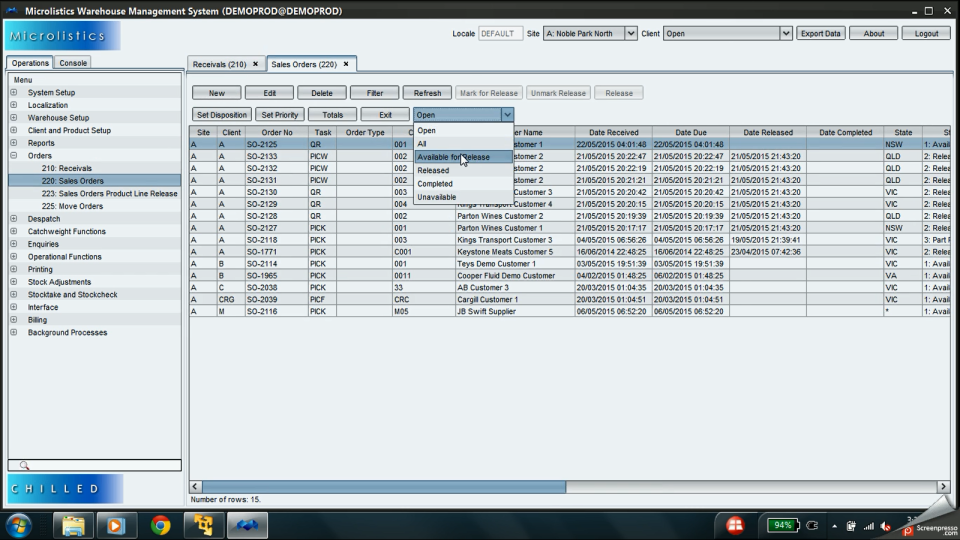
Task: Expand Despatch tree node
Action: 13,219
